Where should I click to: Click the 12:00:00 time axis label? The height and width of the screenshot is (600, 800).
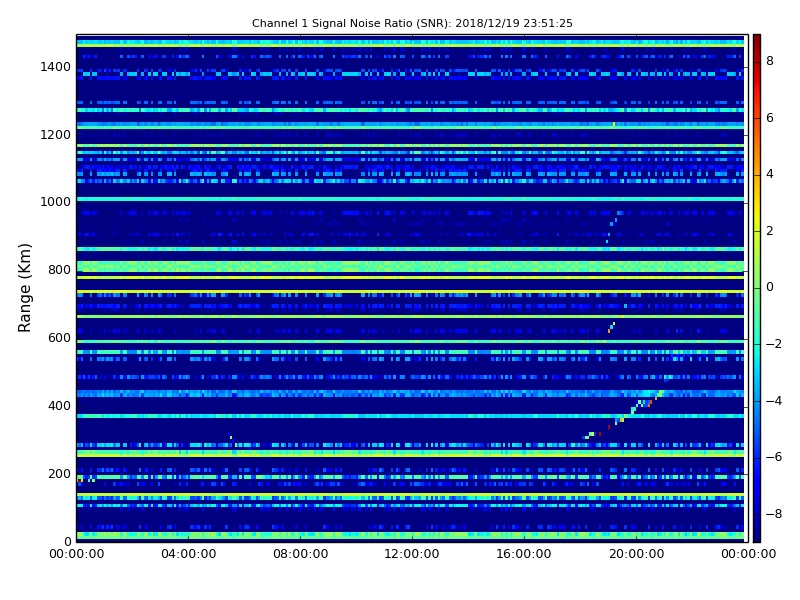[412, 554]
